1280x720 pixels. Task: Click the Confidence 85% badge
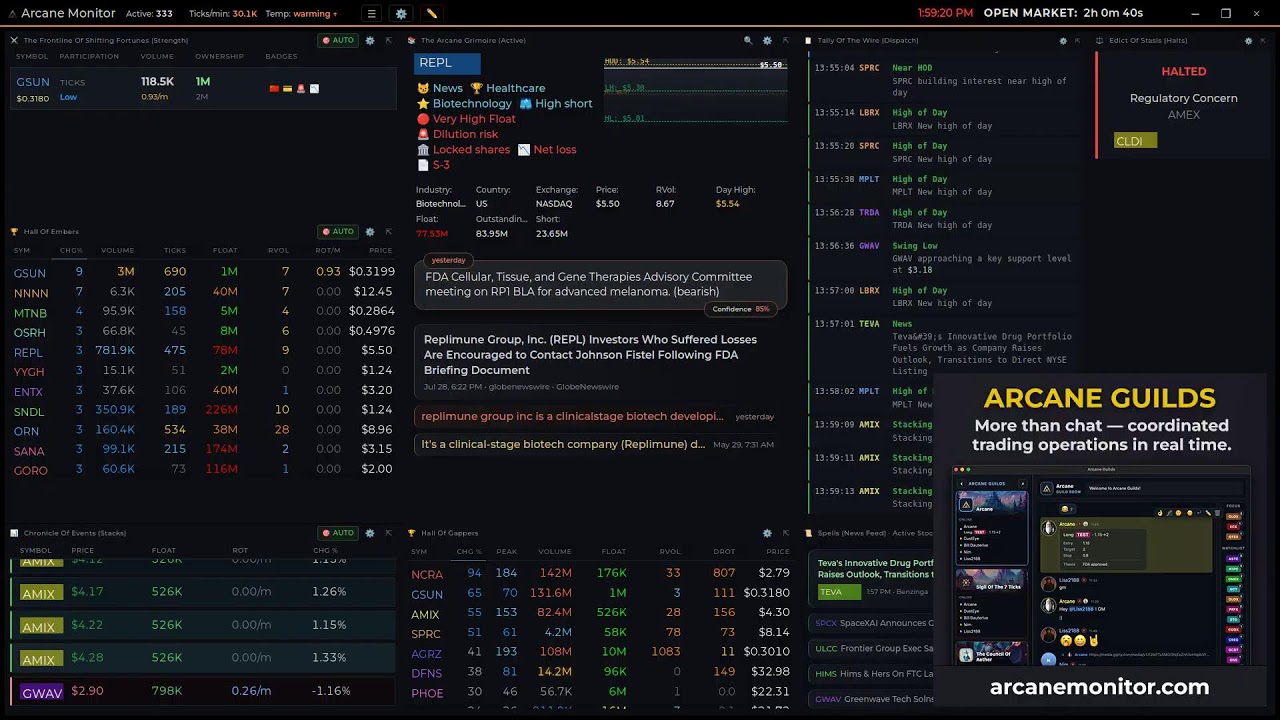click(x=740, y=309)
